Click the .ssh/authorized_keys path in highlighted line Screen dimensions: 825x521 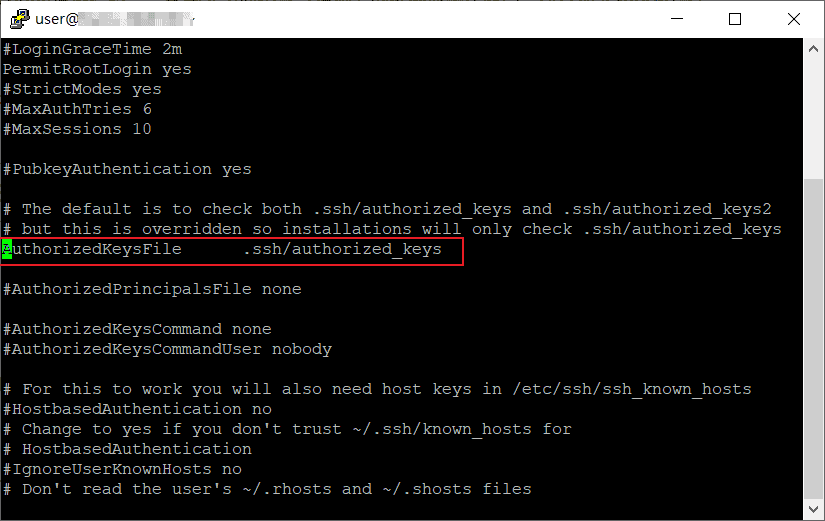tap(341, 249)
